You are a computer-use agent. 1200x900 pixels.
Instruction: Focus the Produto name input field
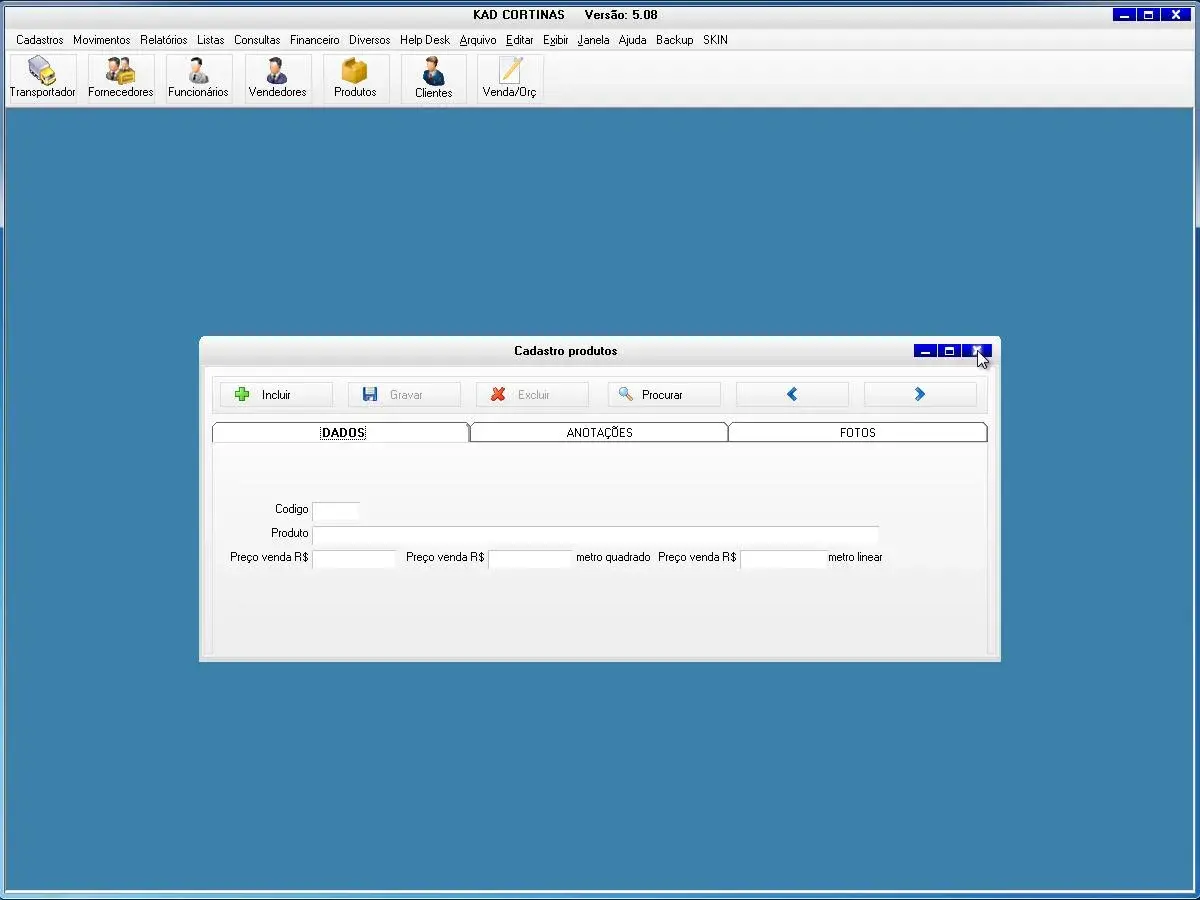[x=595, y=534]
